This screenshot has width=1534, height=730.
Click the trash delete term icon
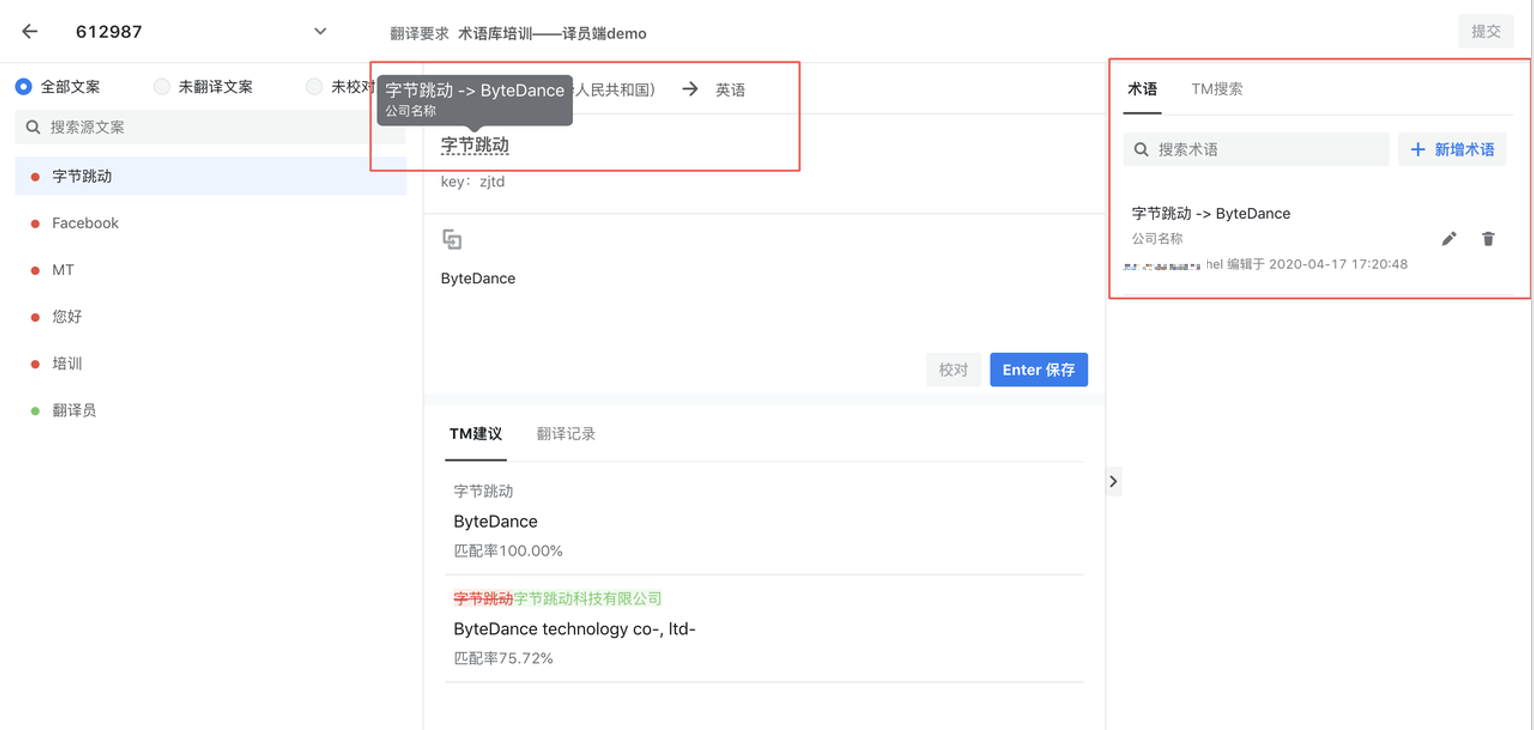tap(1488, 239)
